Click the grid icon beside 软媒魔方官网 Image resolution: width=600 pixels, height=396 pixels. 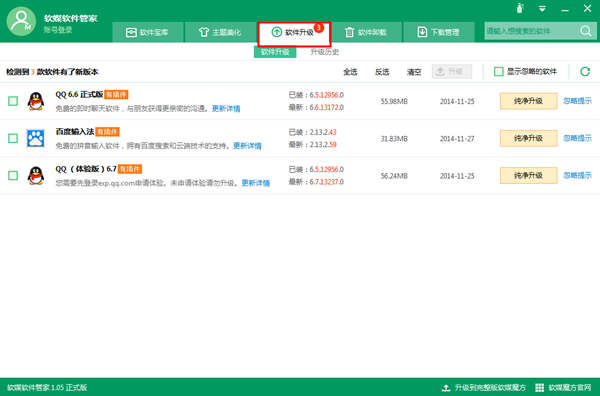(540, 388)
